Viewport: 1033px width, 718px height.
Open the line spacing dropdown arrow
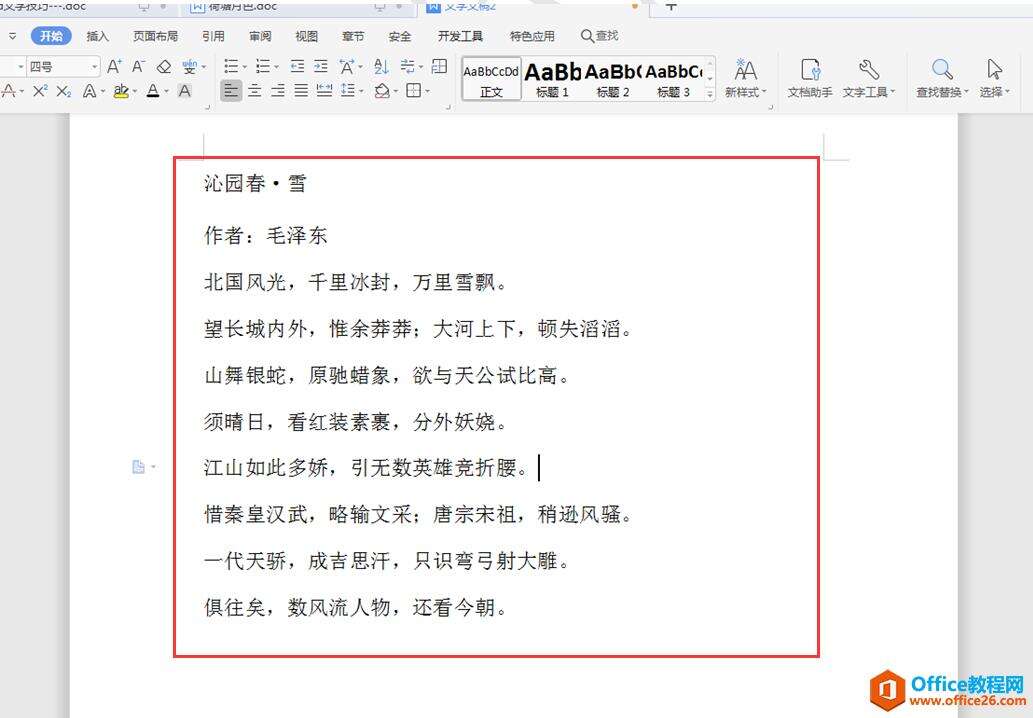[x=361, y=92]
